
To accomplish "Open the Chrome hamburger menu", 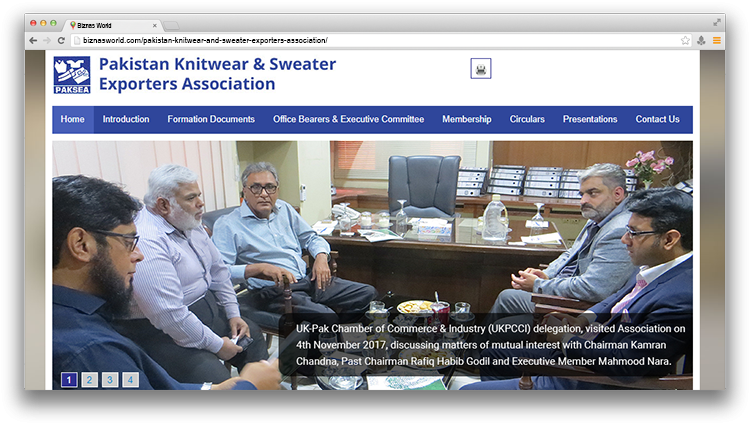I will pyautogui.click(x=717, y=40).
